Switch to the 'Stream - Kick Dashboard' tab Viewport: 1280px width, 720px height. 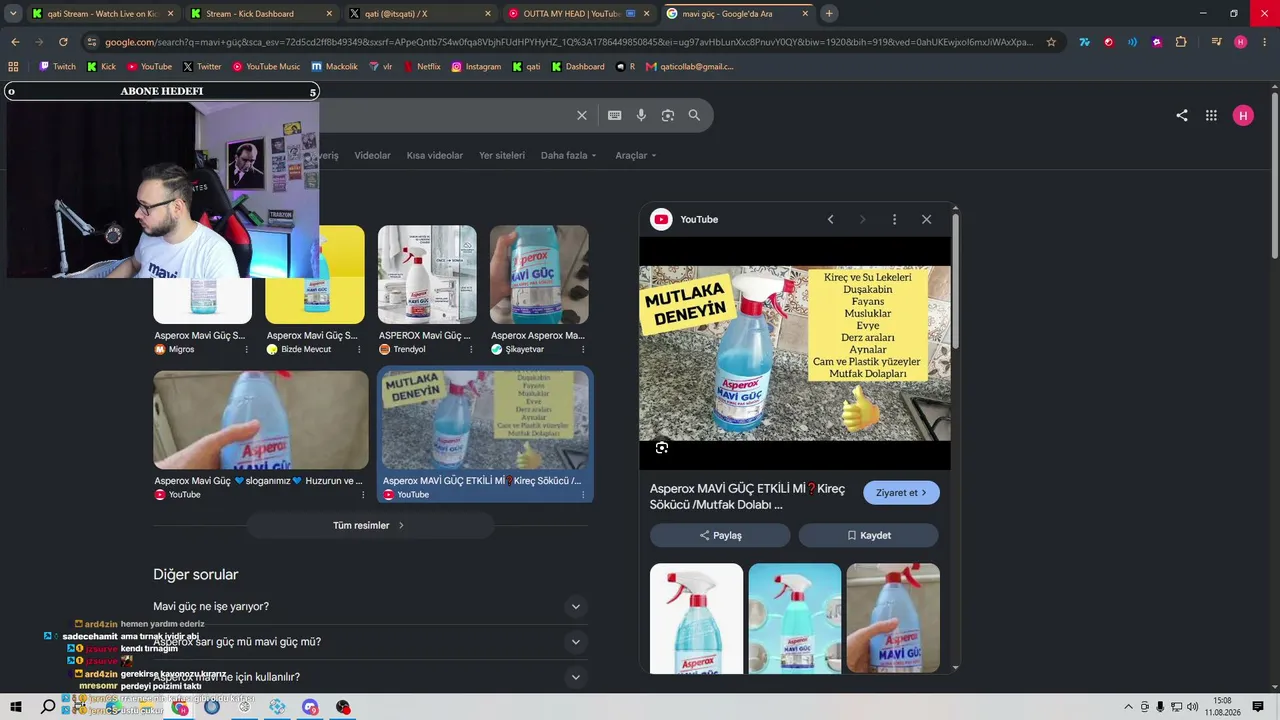262,14
